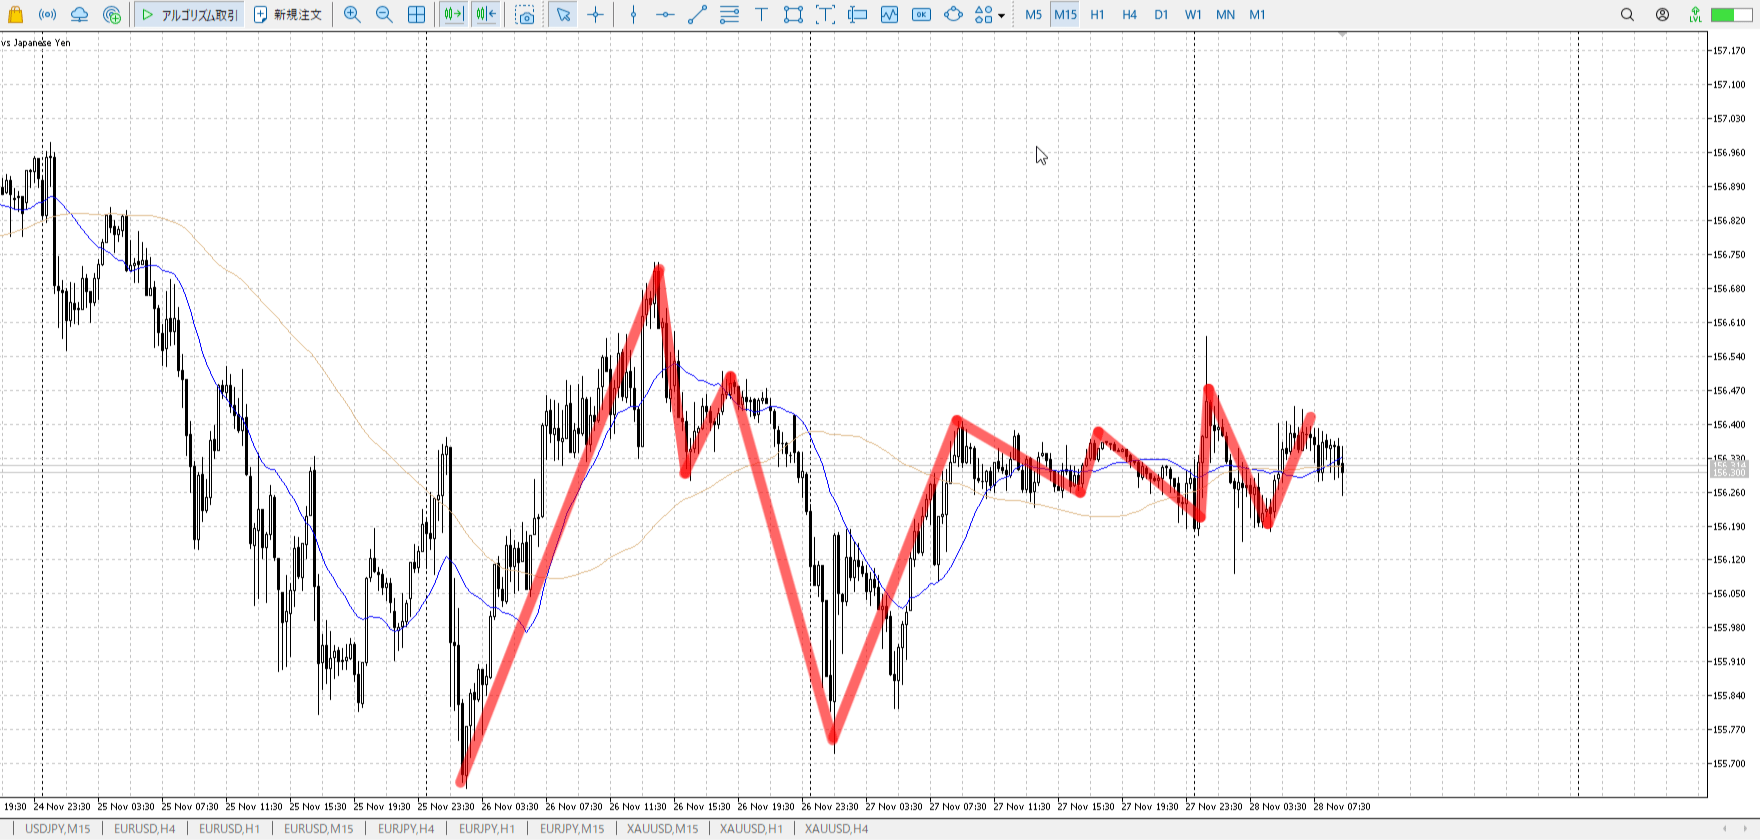Click the zoom out magnifier icon

pyautogui.click(x=384, y=15)
